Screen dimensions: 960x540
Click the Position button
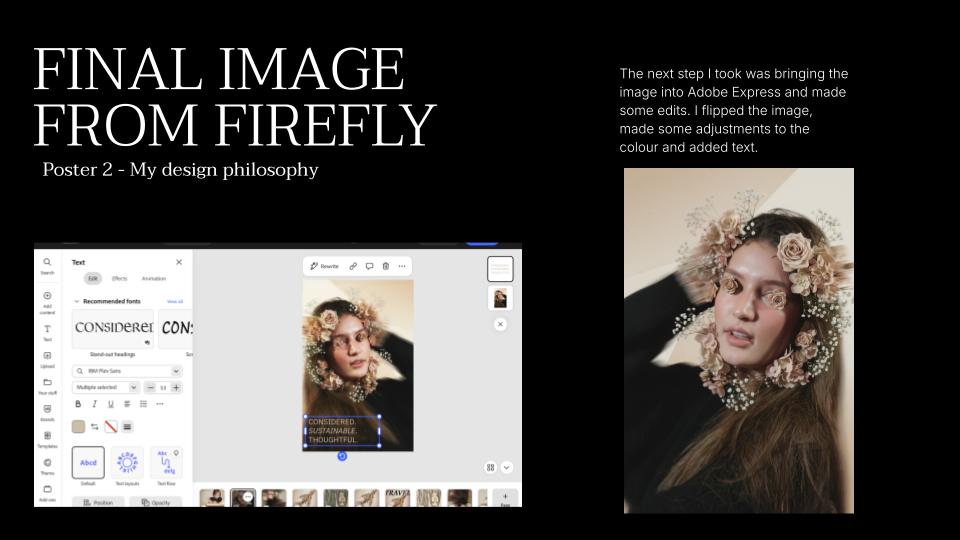click(x=98, y=502)
